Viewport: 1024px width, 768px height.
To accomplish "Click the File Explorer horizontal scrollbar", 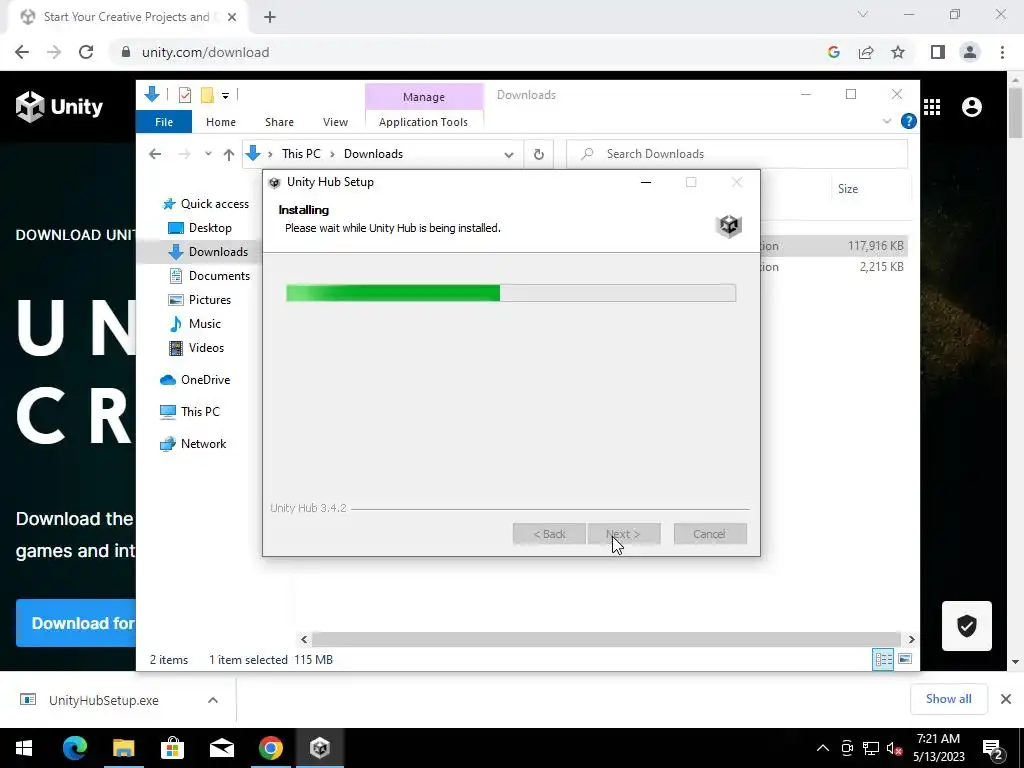I will [606, 639].
